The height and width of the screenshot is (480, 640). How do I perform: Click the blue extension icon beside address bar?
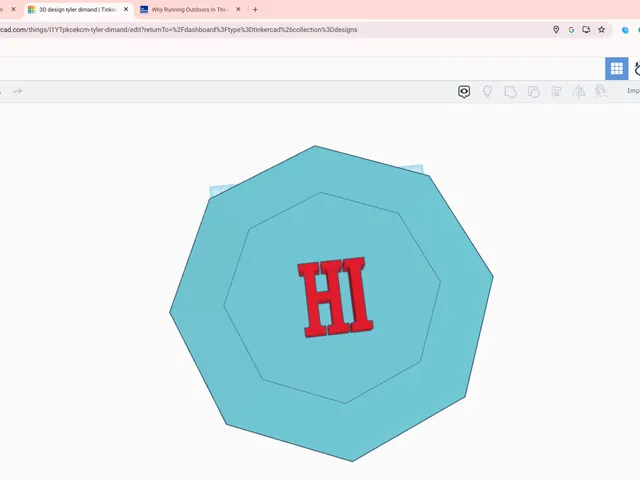pos(625,30)
